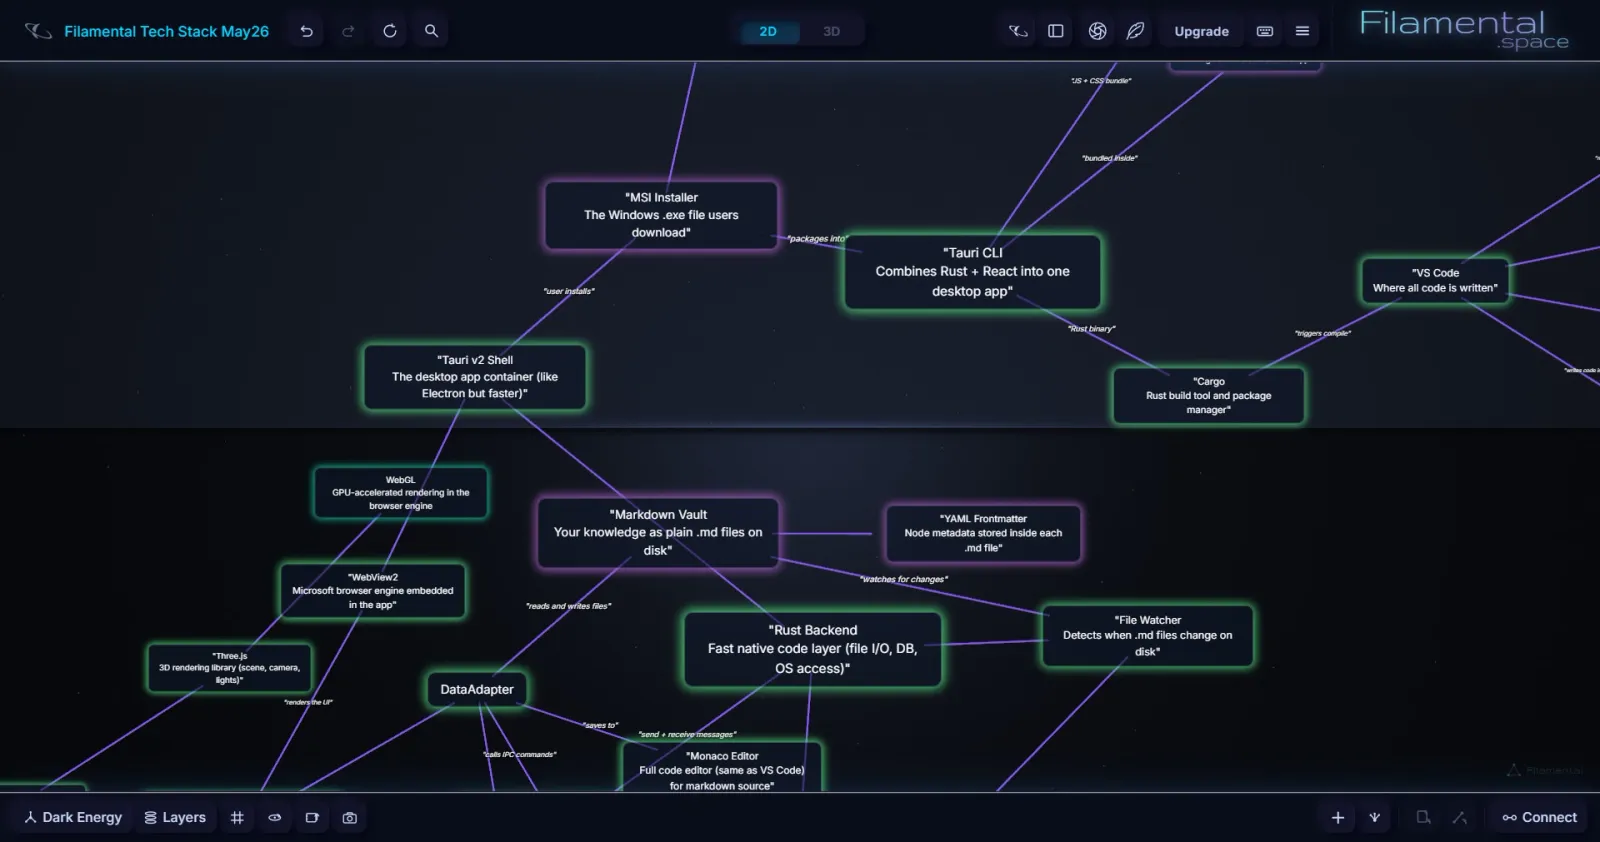Click the planet orbit icon in toolbar
Viewport: 1600px width, 842px height.
[x=1018, y=31]
